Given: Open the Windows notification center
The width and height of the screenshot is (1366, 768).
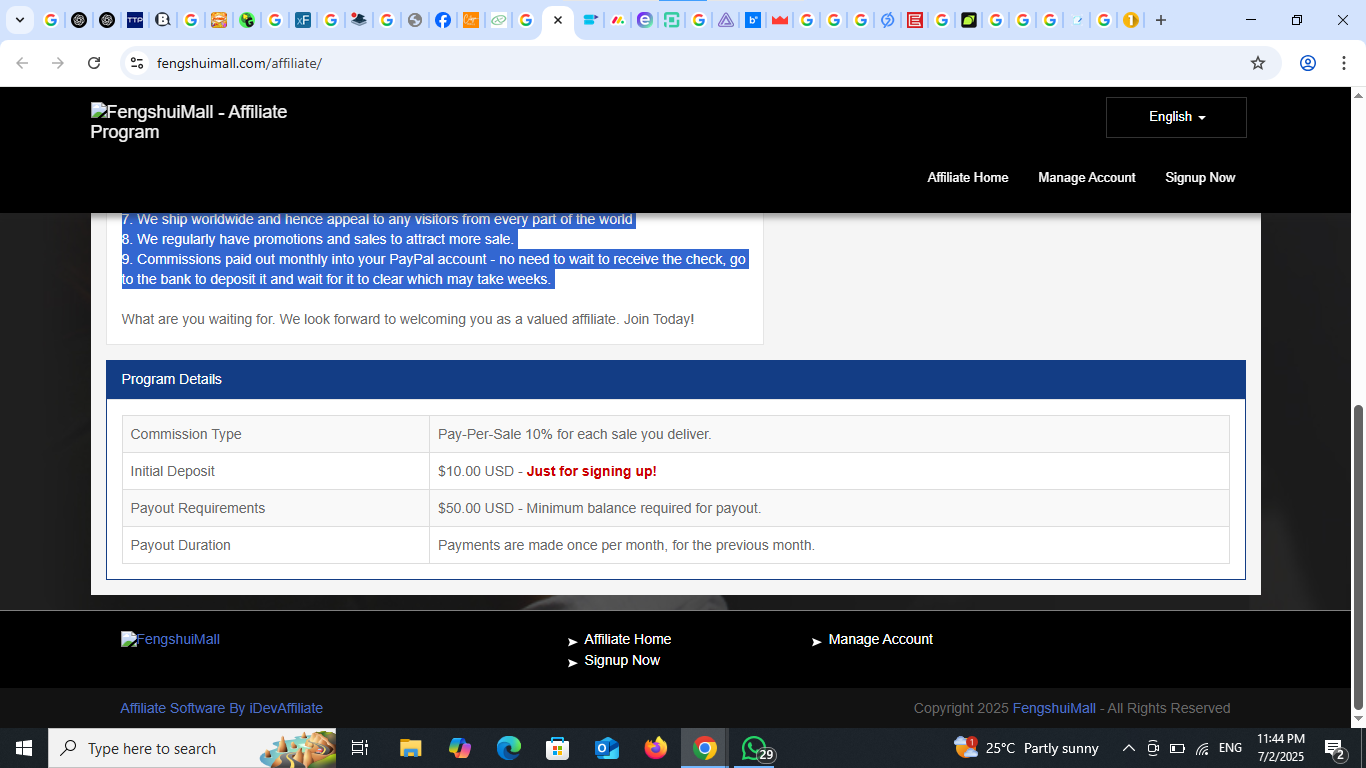Looking at the screenshot, I should pyautogui.click(x=1334, y=748).
